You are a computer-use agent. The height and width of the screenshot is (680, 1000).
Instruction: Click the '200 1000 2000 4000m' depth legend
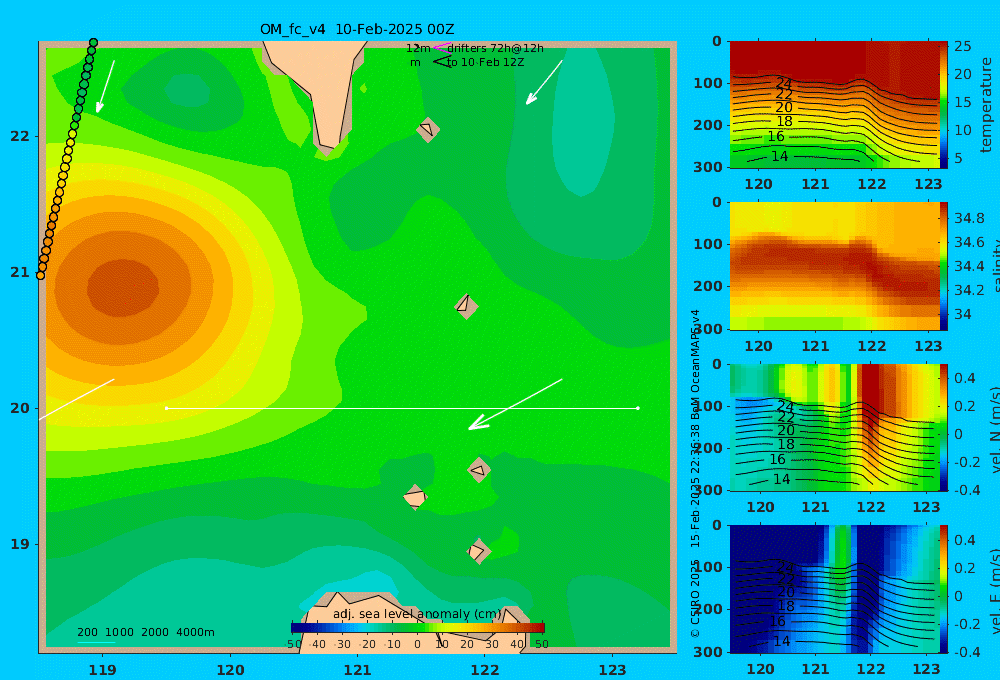[x=146, y=632]
